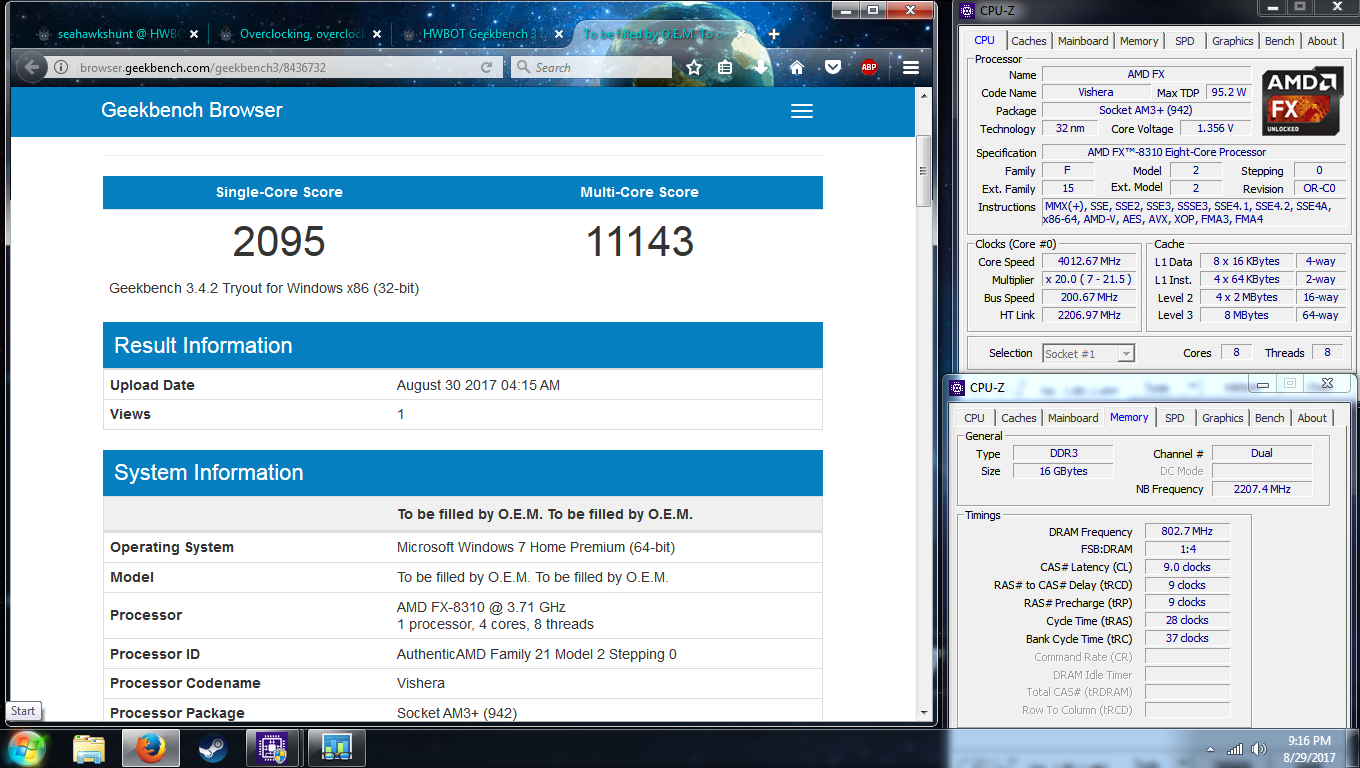Image resolution: width=1360 pixels, height=768 pixels.
Task: Click the multi-core score 11143
Action: (x=639, y=242)
